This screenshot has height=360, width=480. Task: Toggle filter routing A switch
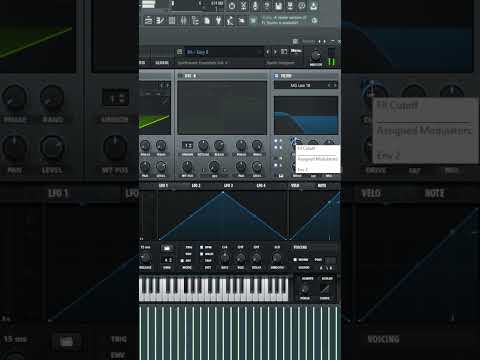pyautogui.click(x=276, y=141)
